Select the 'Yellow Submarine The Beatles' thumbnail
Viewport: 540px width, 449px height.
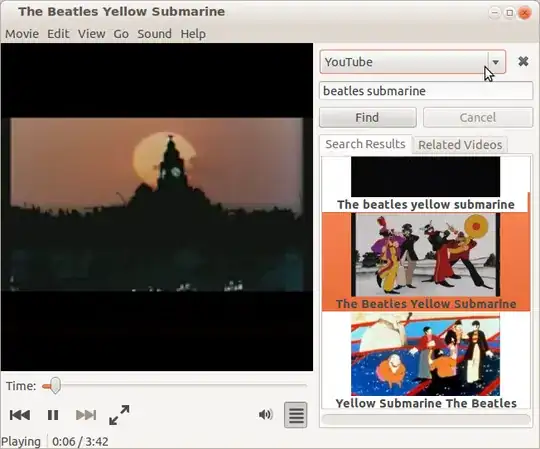tap(425, 354)
